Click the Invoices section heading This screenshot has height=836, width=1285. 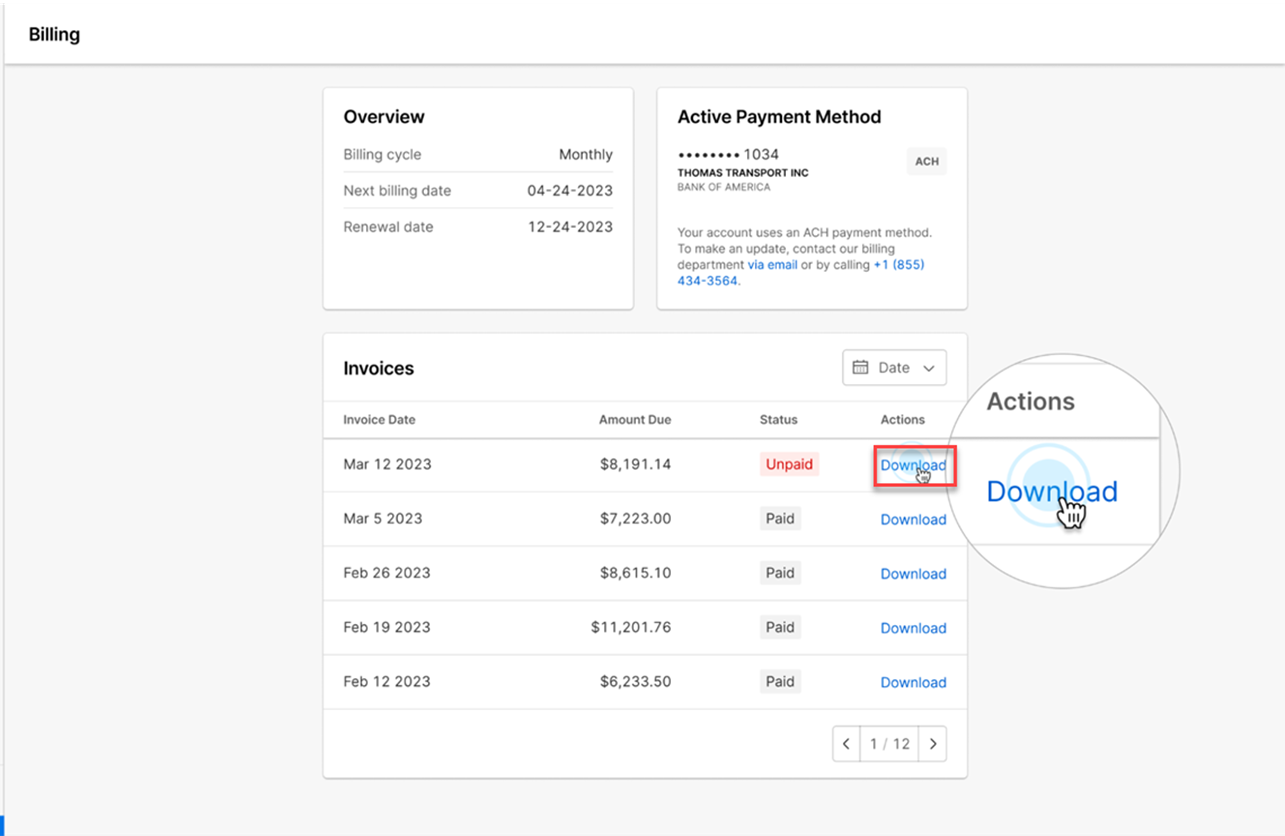(379, 368)
